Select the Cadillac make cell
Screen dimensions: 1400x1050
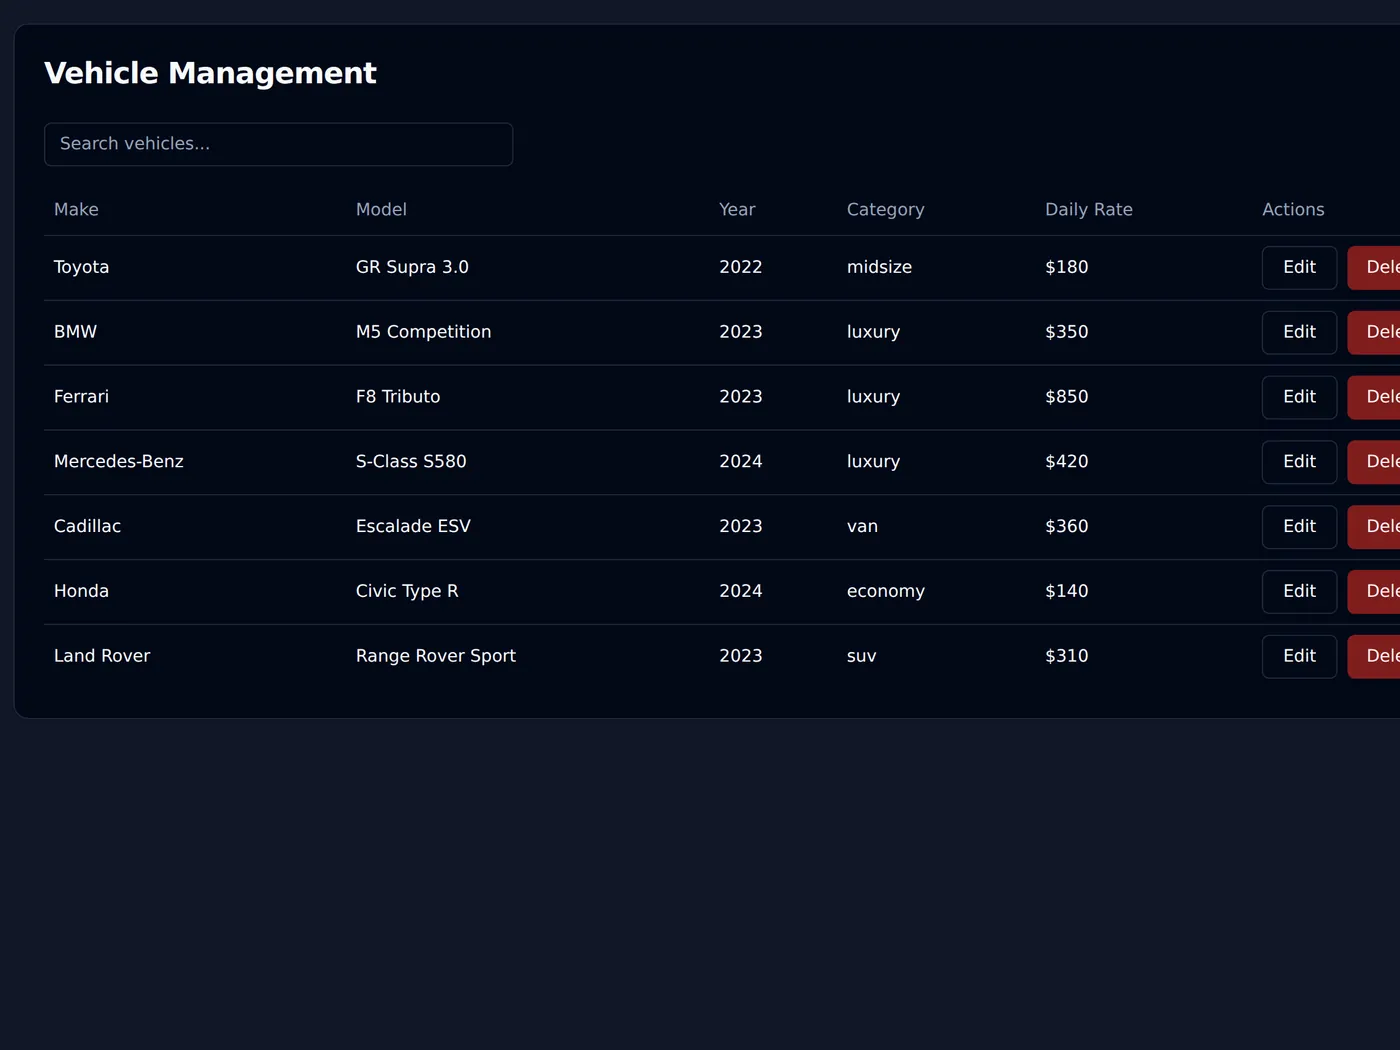point(87,527)
